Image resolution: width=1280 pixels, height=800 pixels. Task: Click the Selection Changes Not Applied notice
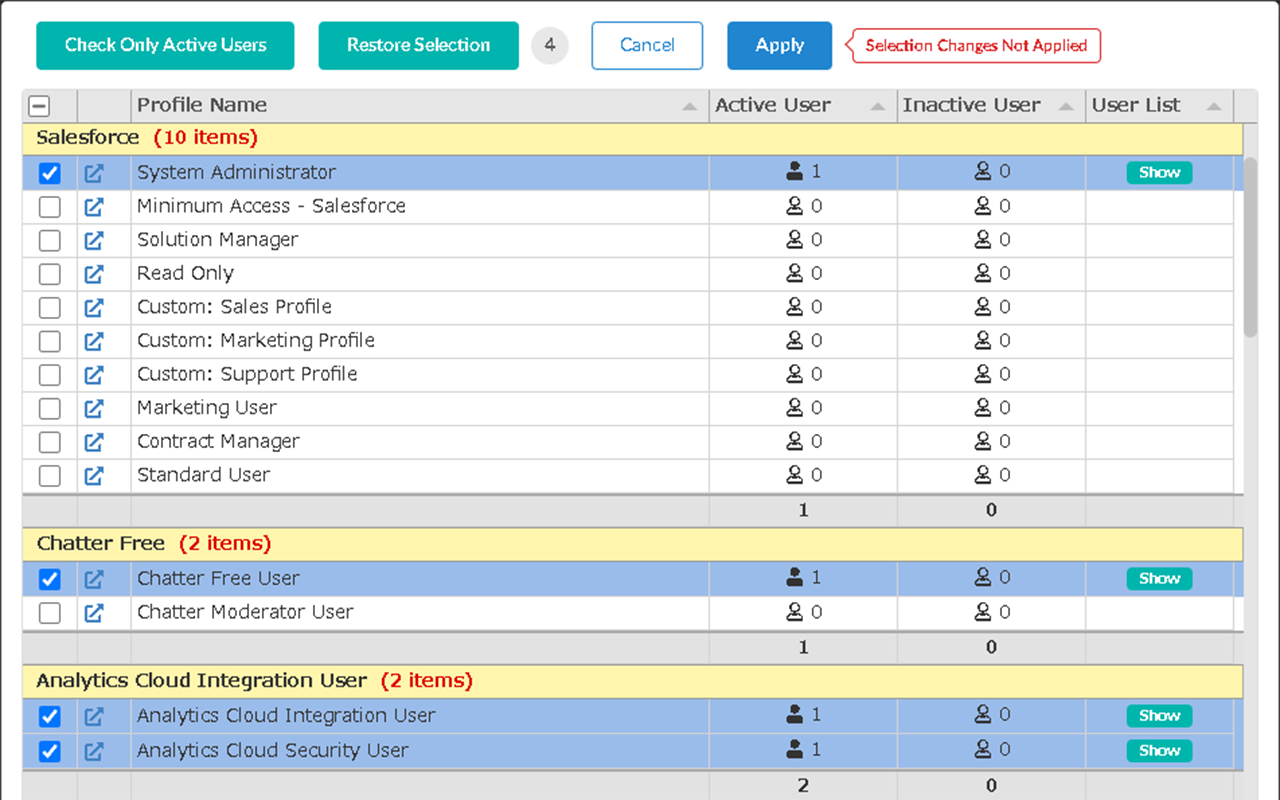pyautogui.click(x=975, y=45)
